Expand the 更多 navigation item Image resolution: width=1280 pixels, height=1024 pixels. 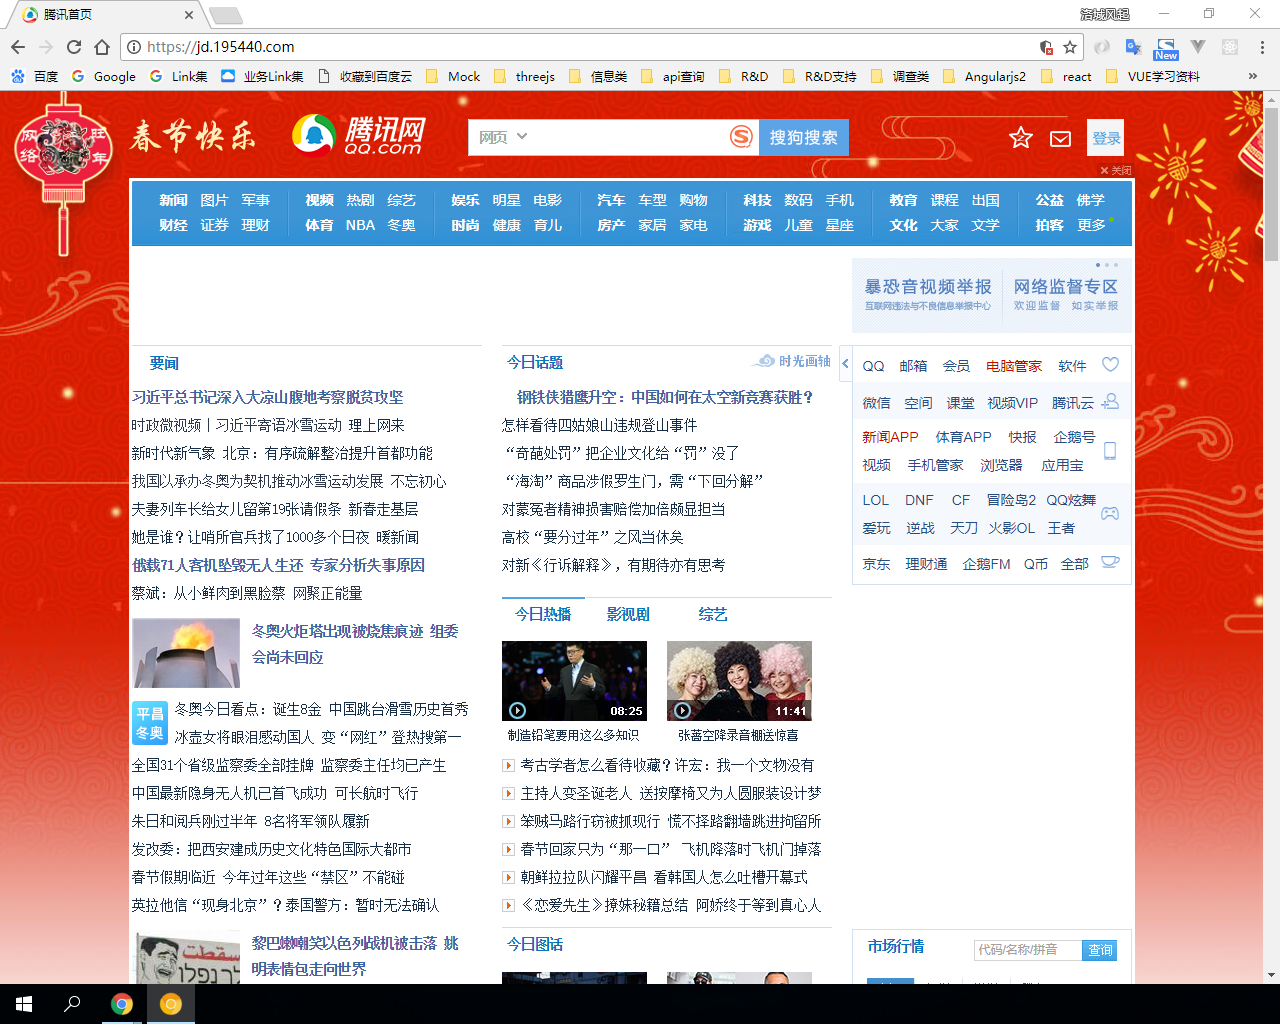[x=1091, y=225]
